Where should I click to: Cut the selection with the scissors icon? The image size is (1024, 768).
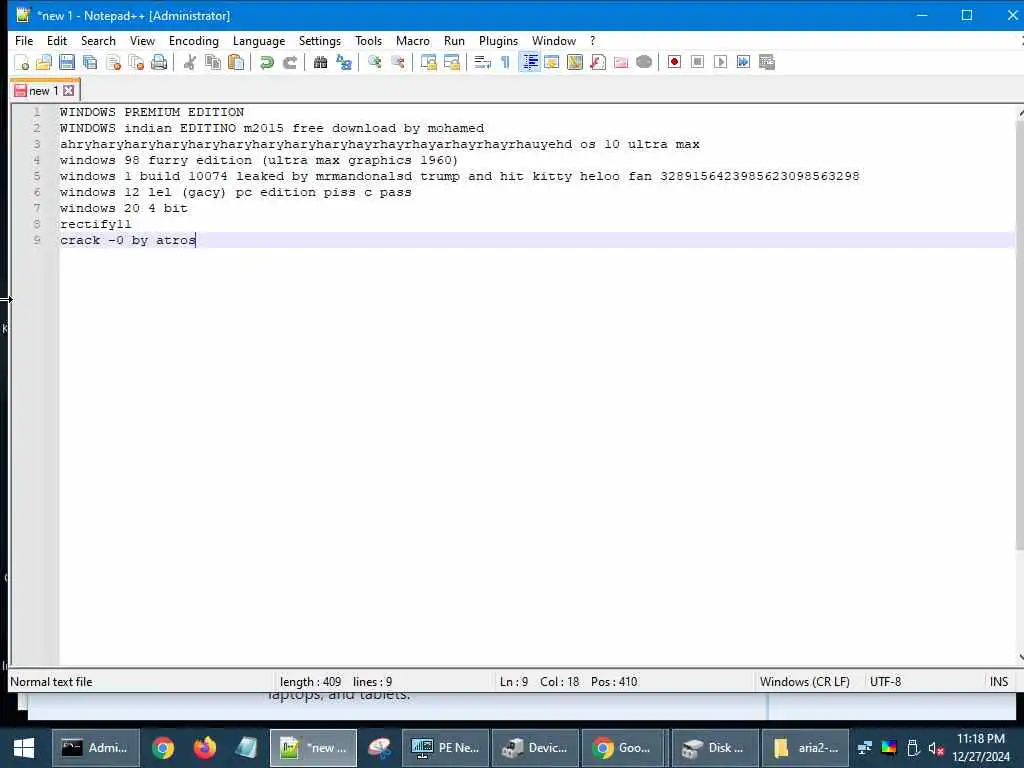point(190,62)
